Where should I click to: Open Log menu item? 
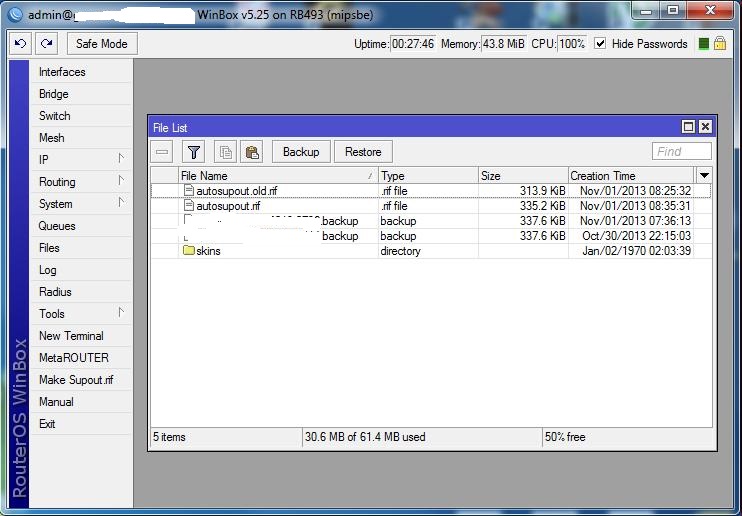point(81,270)
